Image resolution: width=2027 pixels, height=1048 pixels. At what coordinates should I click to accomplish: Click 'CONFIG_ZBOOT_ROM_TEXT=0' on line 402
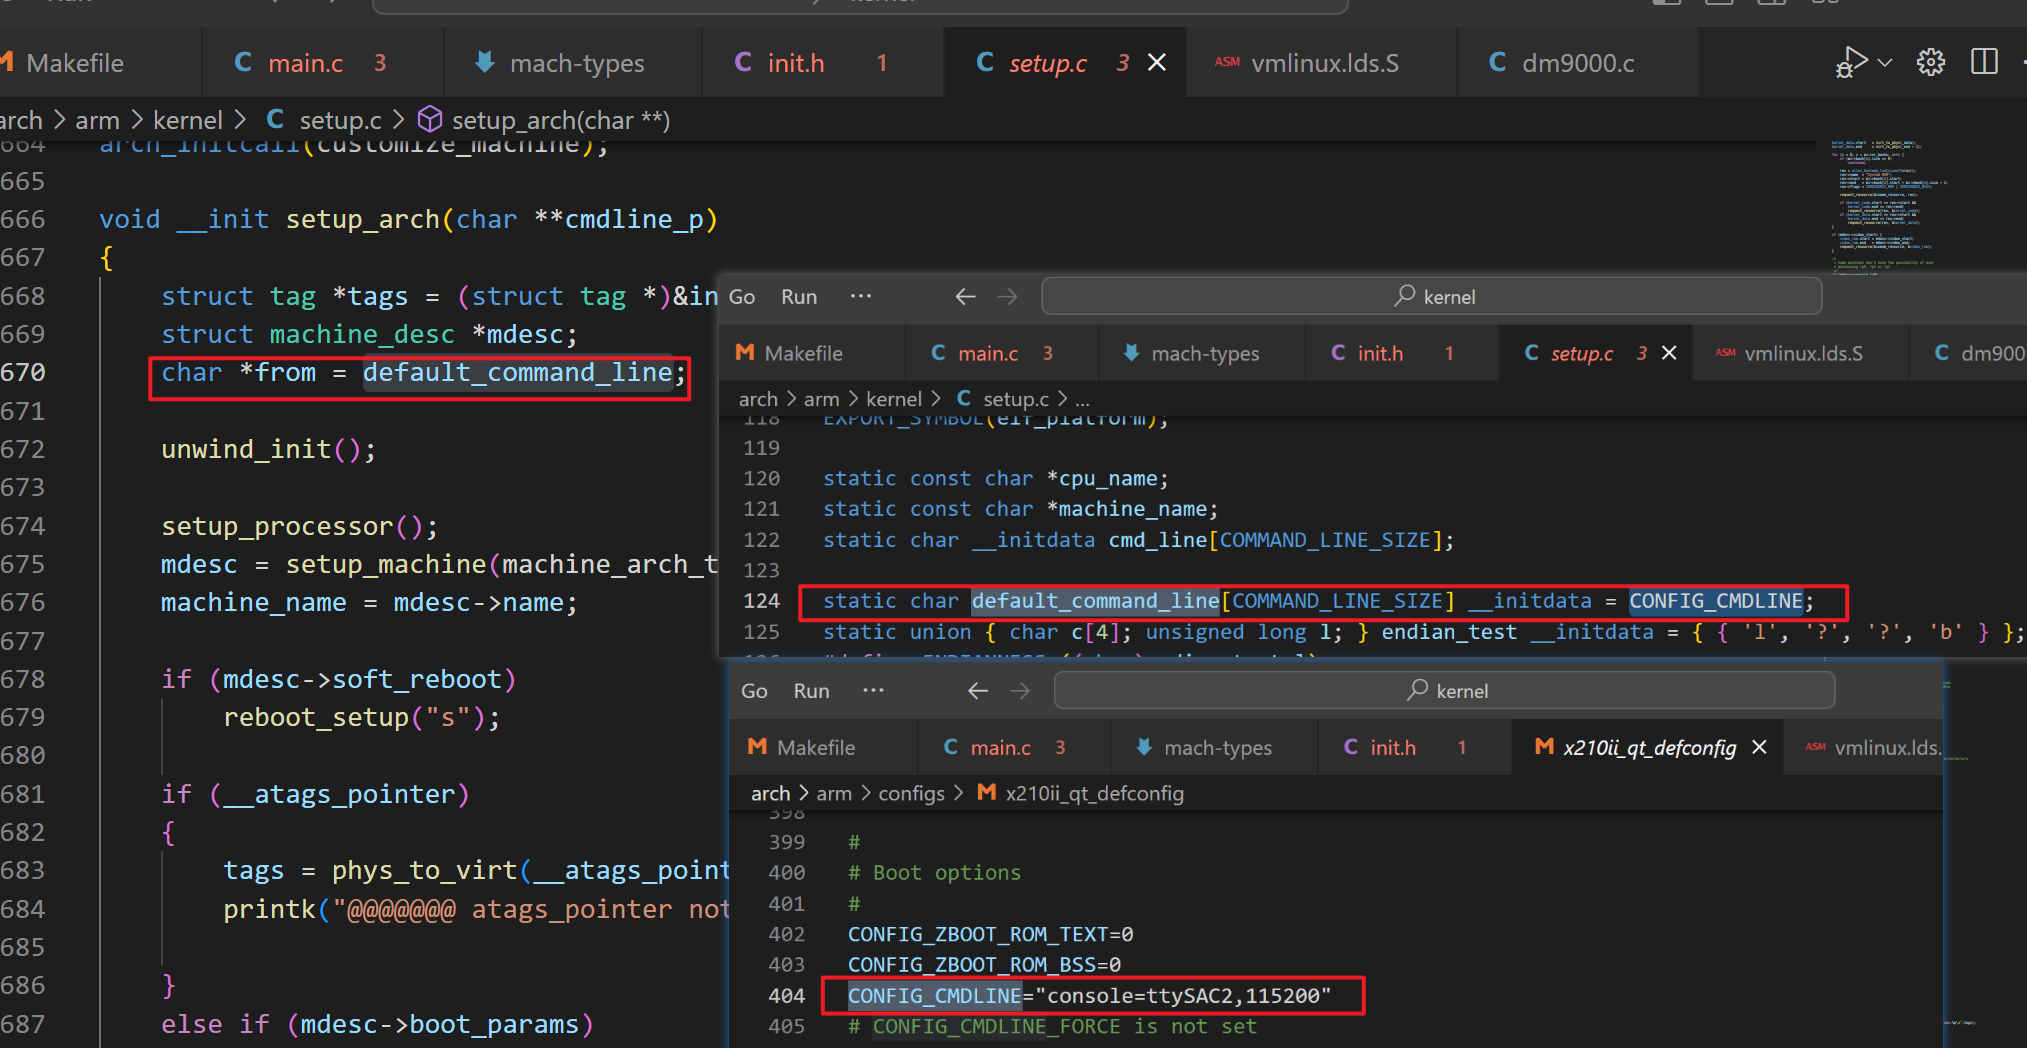990,935
